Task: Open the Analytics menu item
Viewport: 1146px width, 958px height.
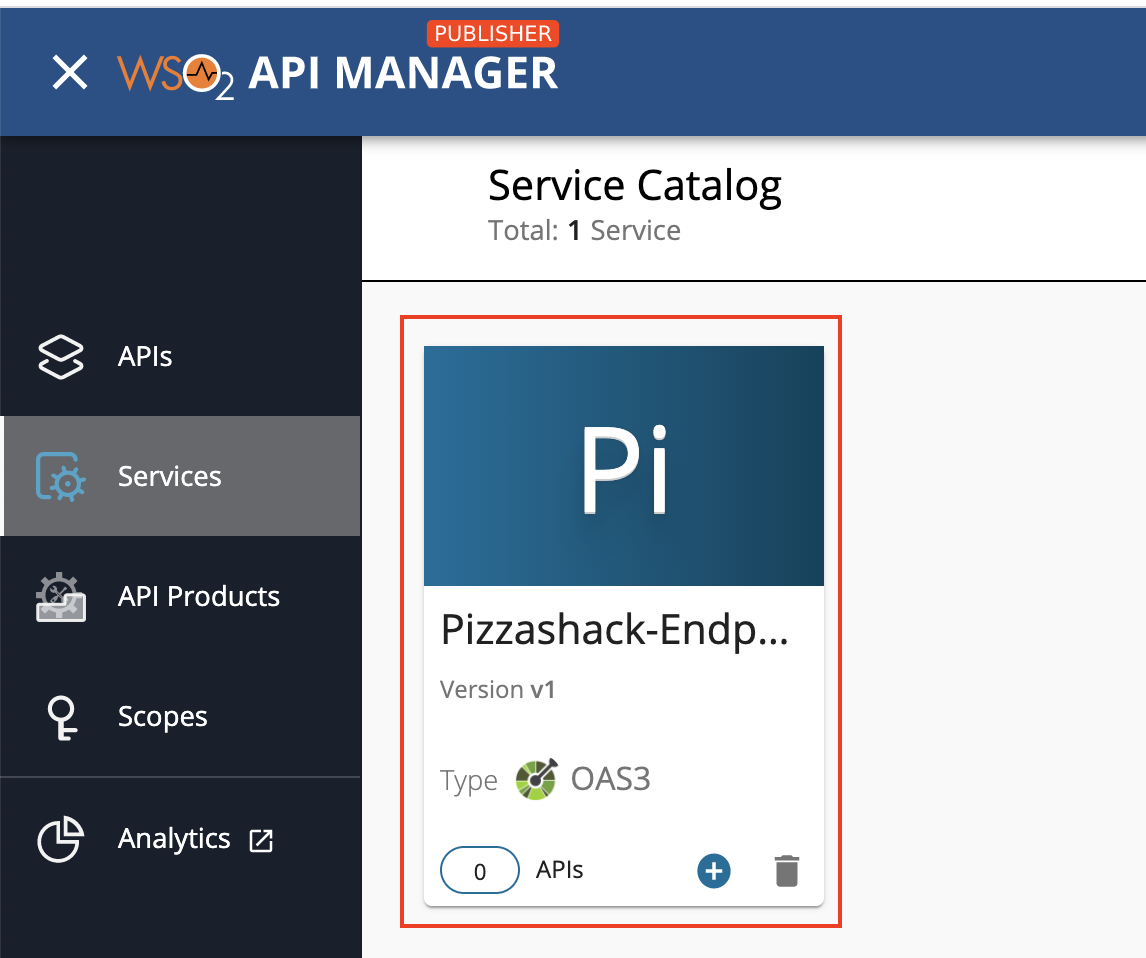Action: [x=181, y=838]
